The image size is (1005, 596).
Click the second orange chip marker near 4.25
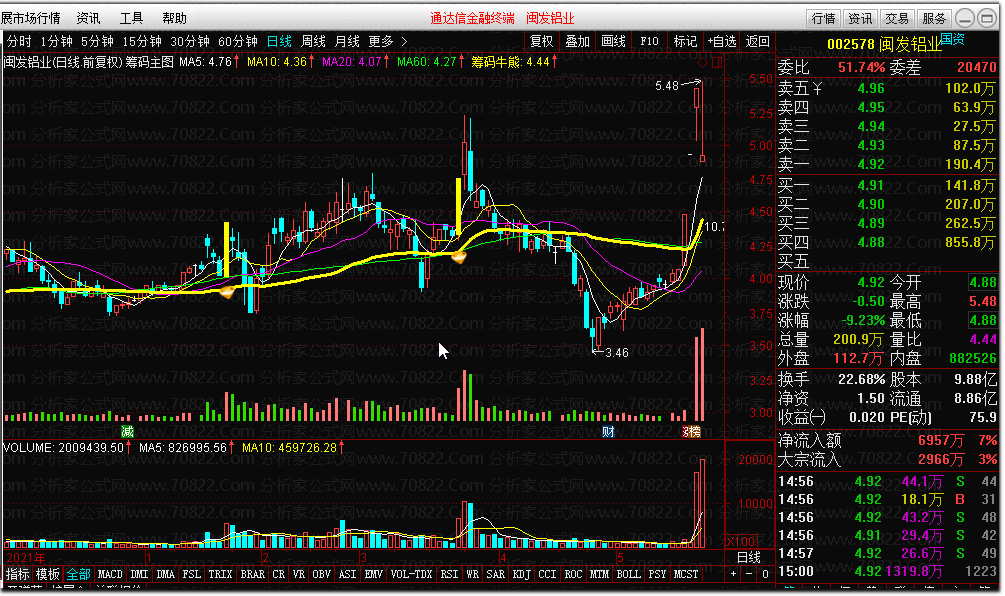459,258
